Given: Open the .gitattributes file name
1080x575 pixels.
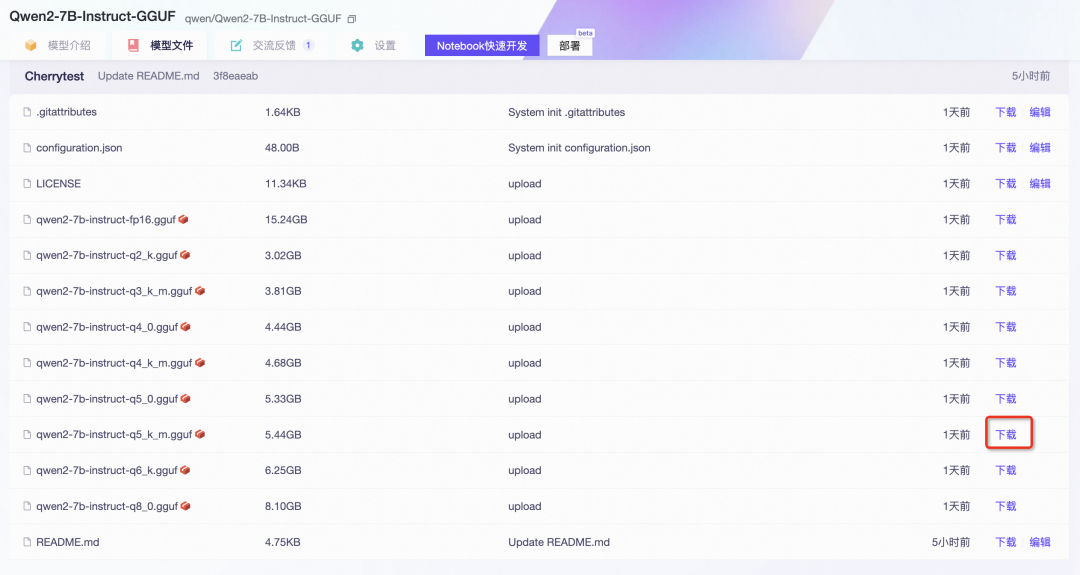Looking at the screenshot, I should click(x=66, y=112).
